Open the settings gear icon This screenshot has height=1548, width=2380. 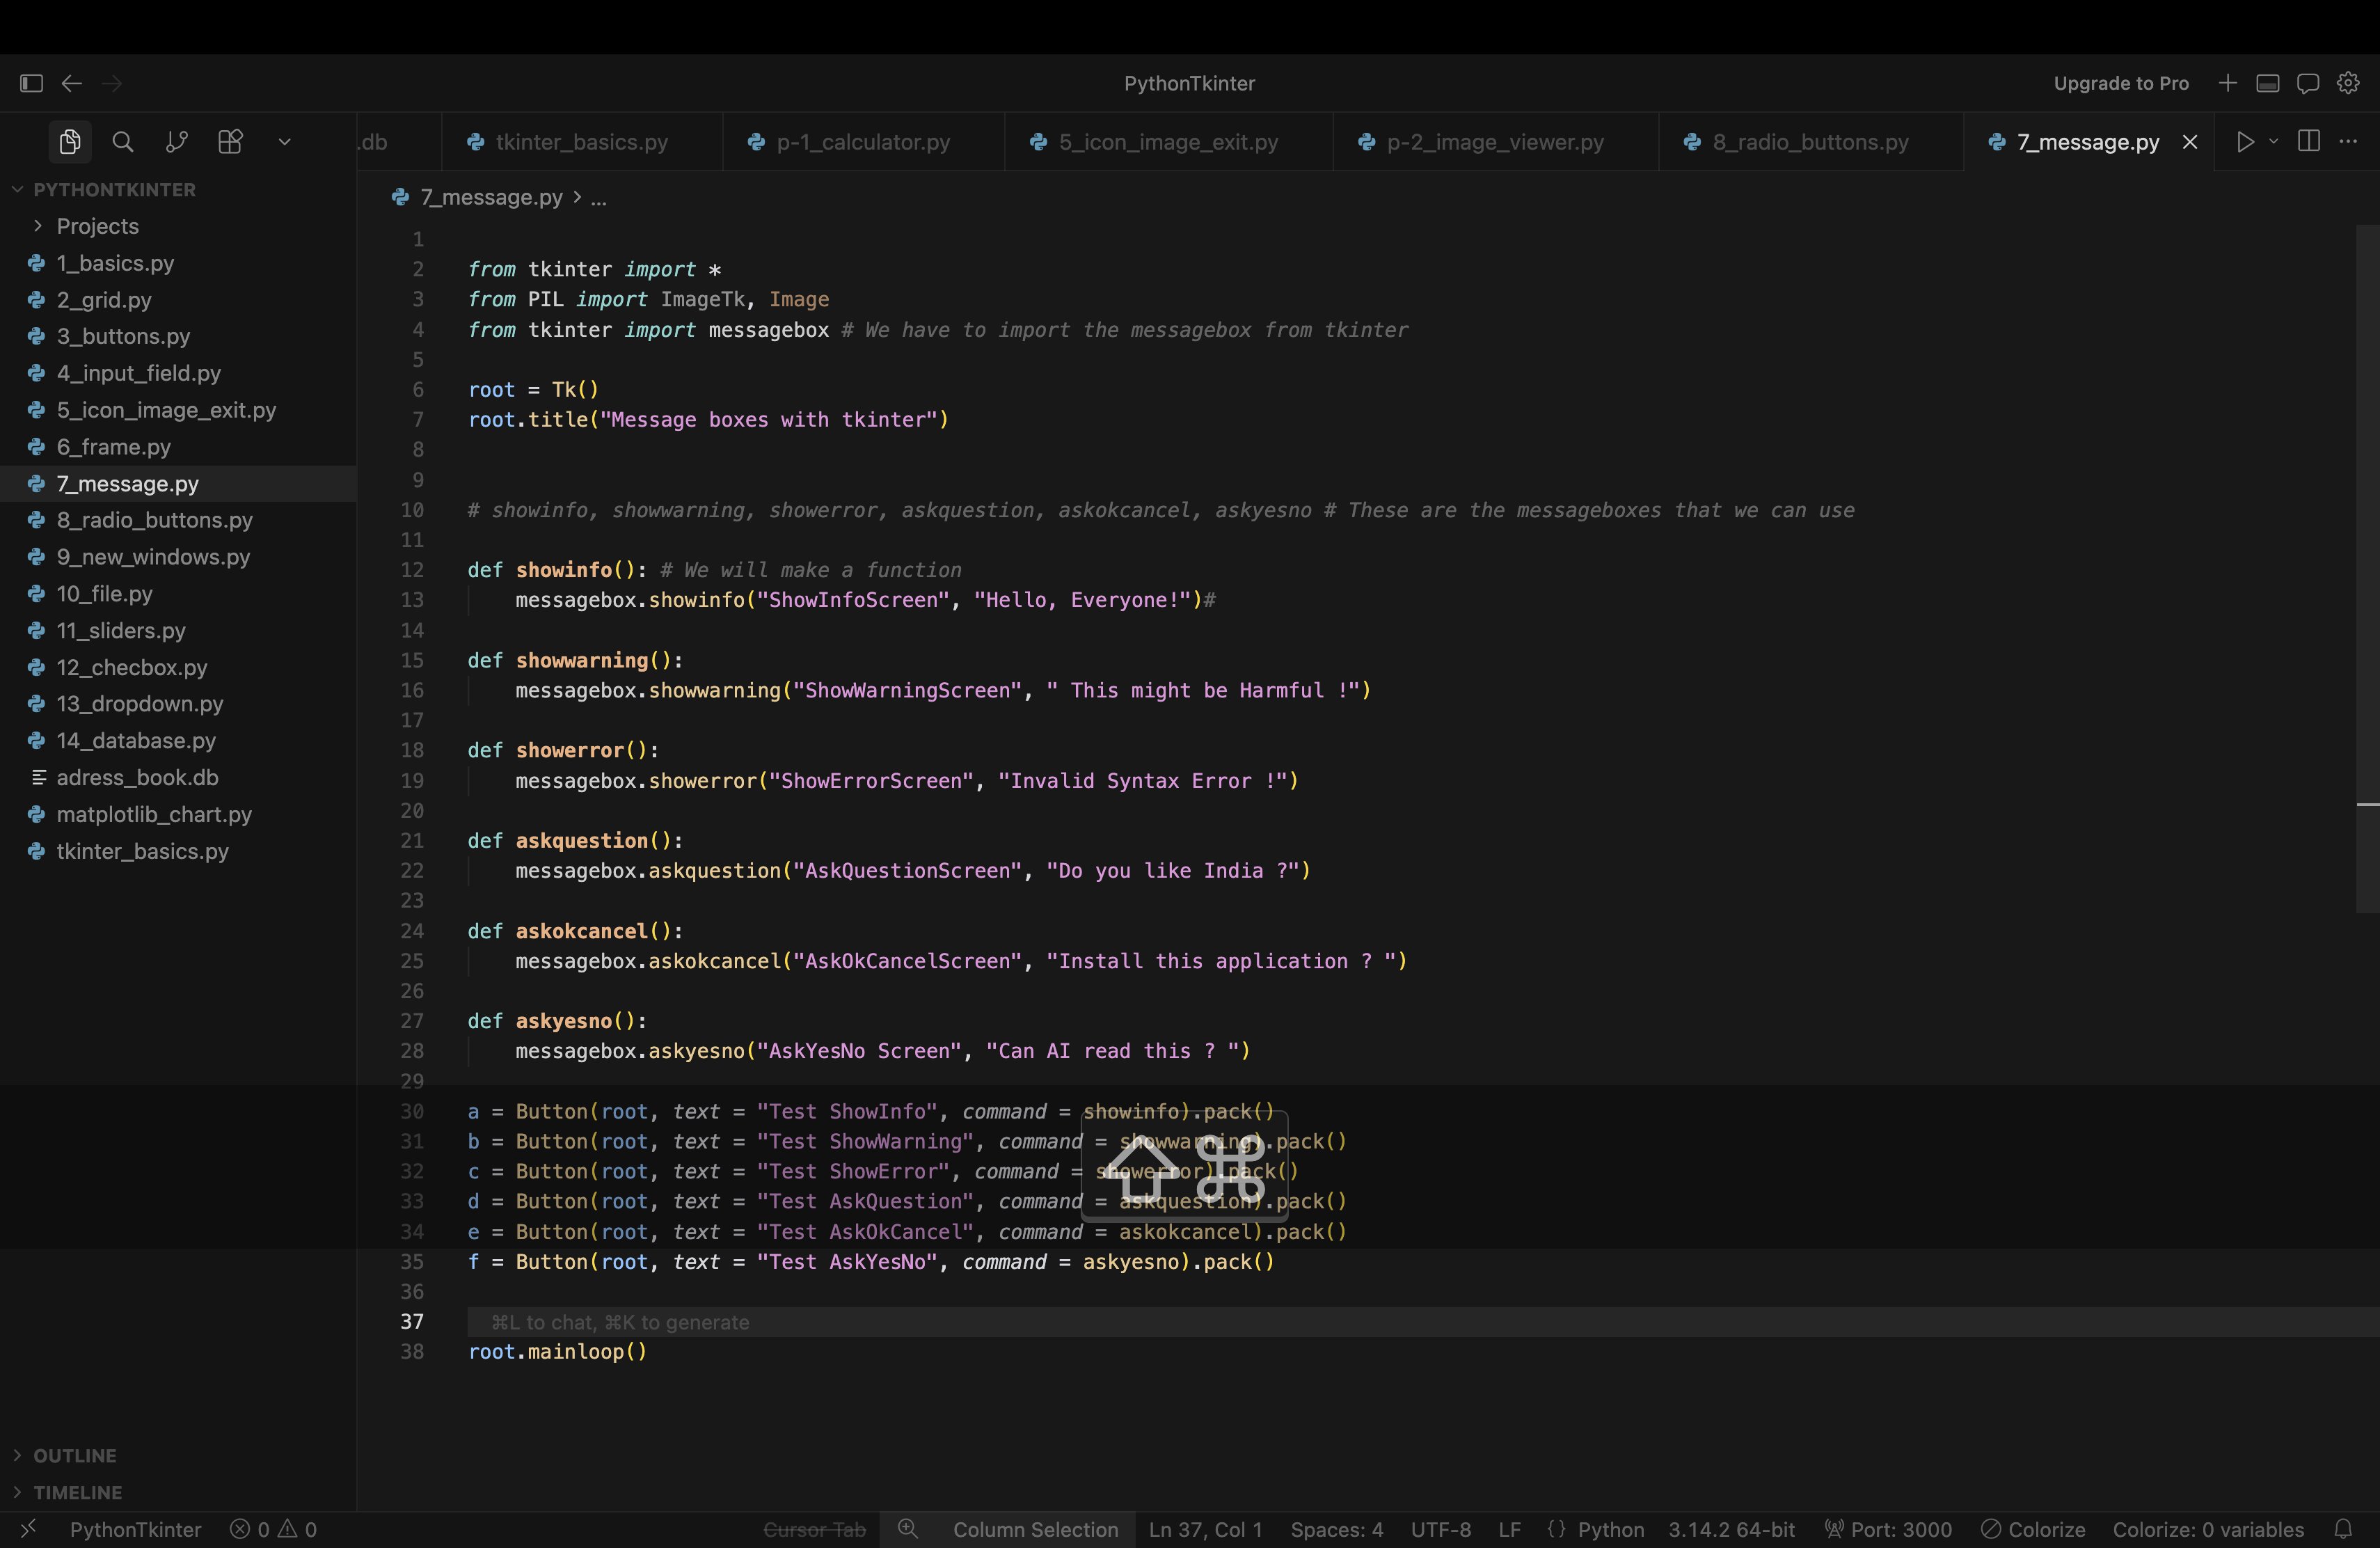[x=2348, y=83]
